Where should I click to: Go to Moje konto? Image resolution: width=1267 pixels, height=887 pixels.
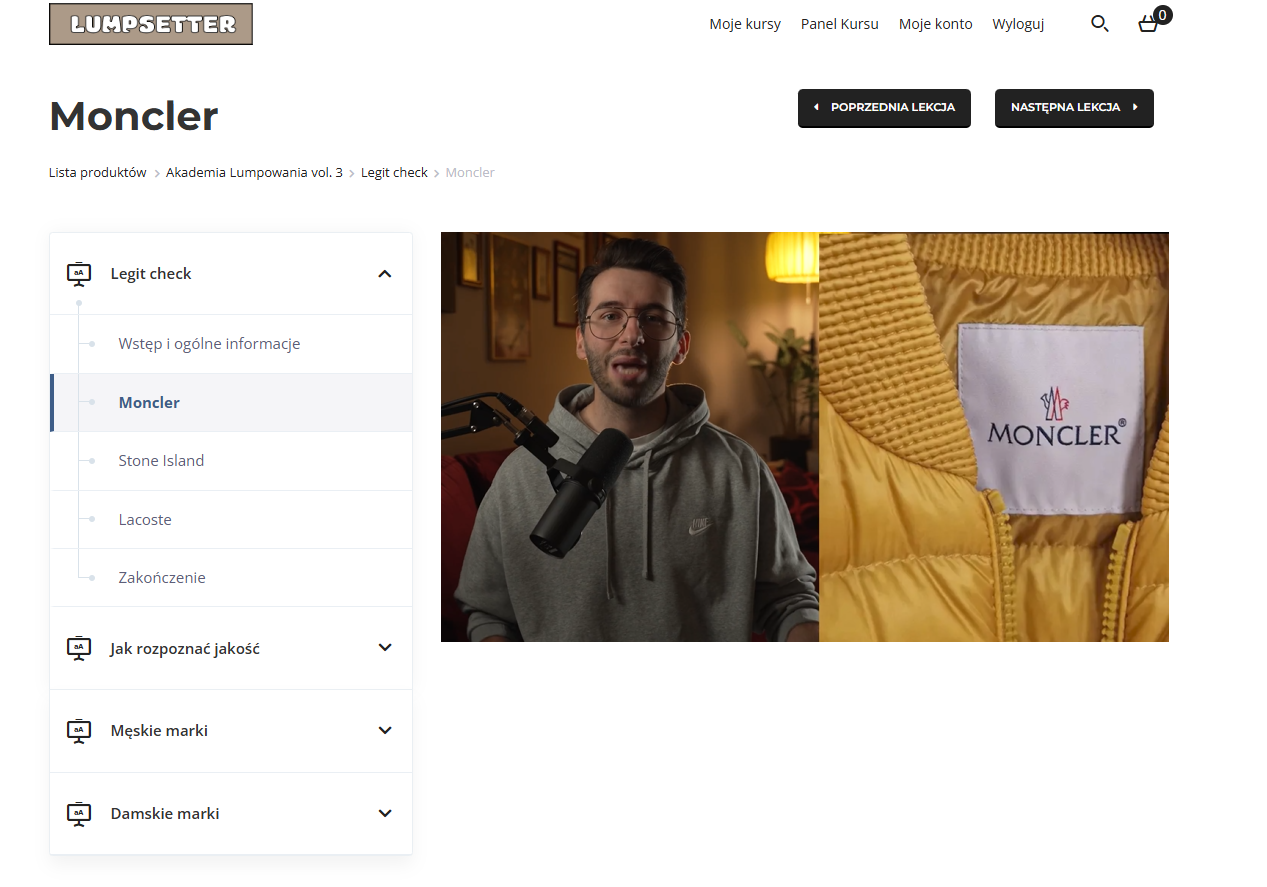[935, 24]
